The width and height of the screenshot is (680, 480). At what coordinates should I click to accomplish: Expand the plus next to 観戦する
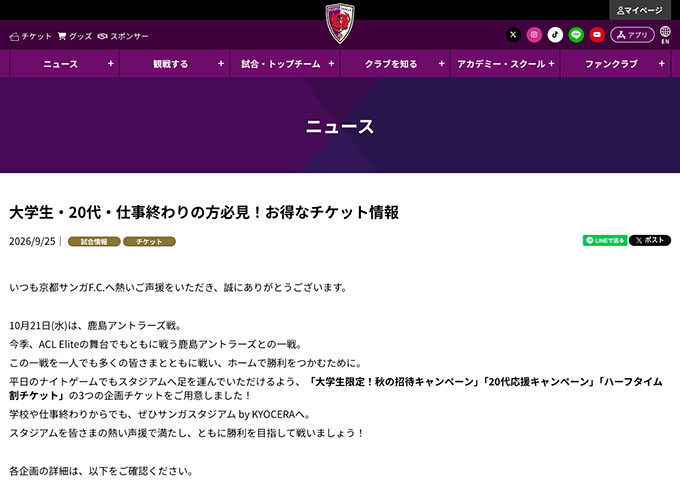pos(221,64)
